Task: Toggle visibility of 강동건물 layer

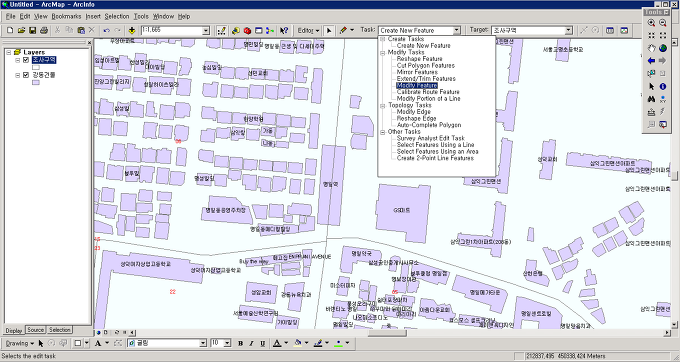Action: click(x=26, y=75)
